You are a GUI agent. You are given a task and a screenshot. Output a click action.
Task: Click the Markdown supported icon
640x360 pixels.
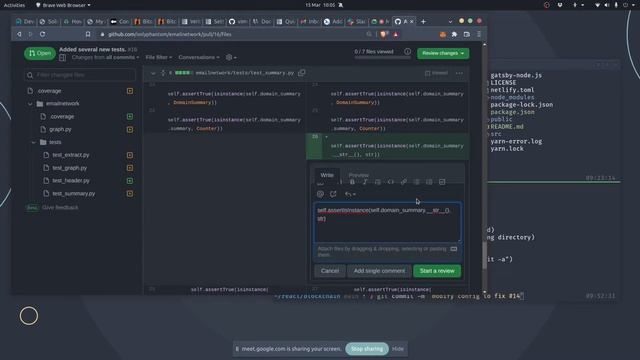(x=453, y=249)
